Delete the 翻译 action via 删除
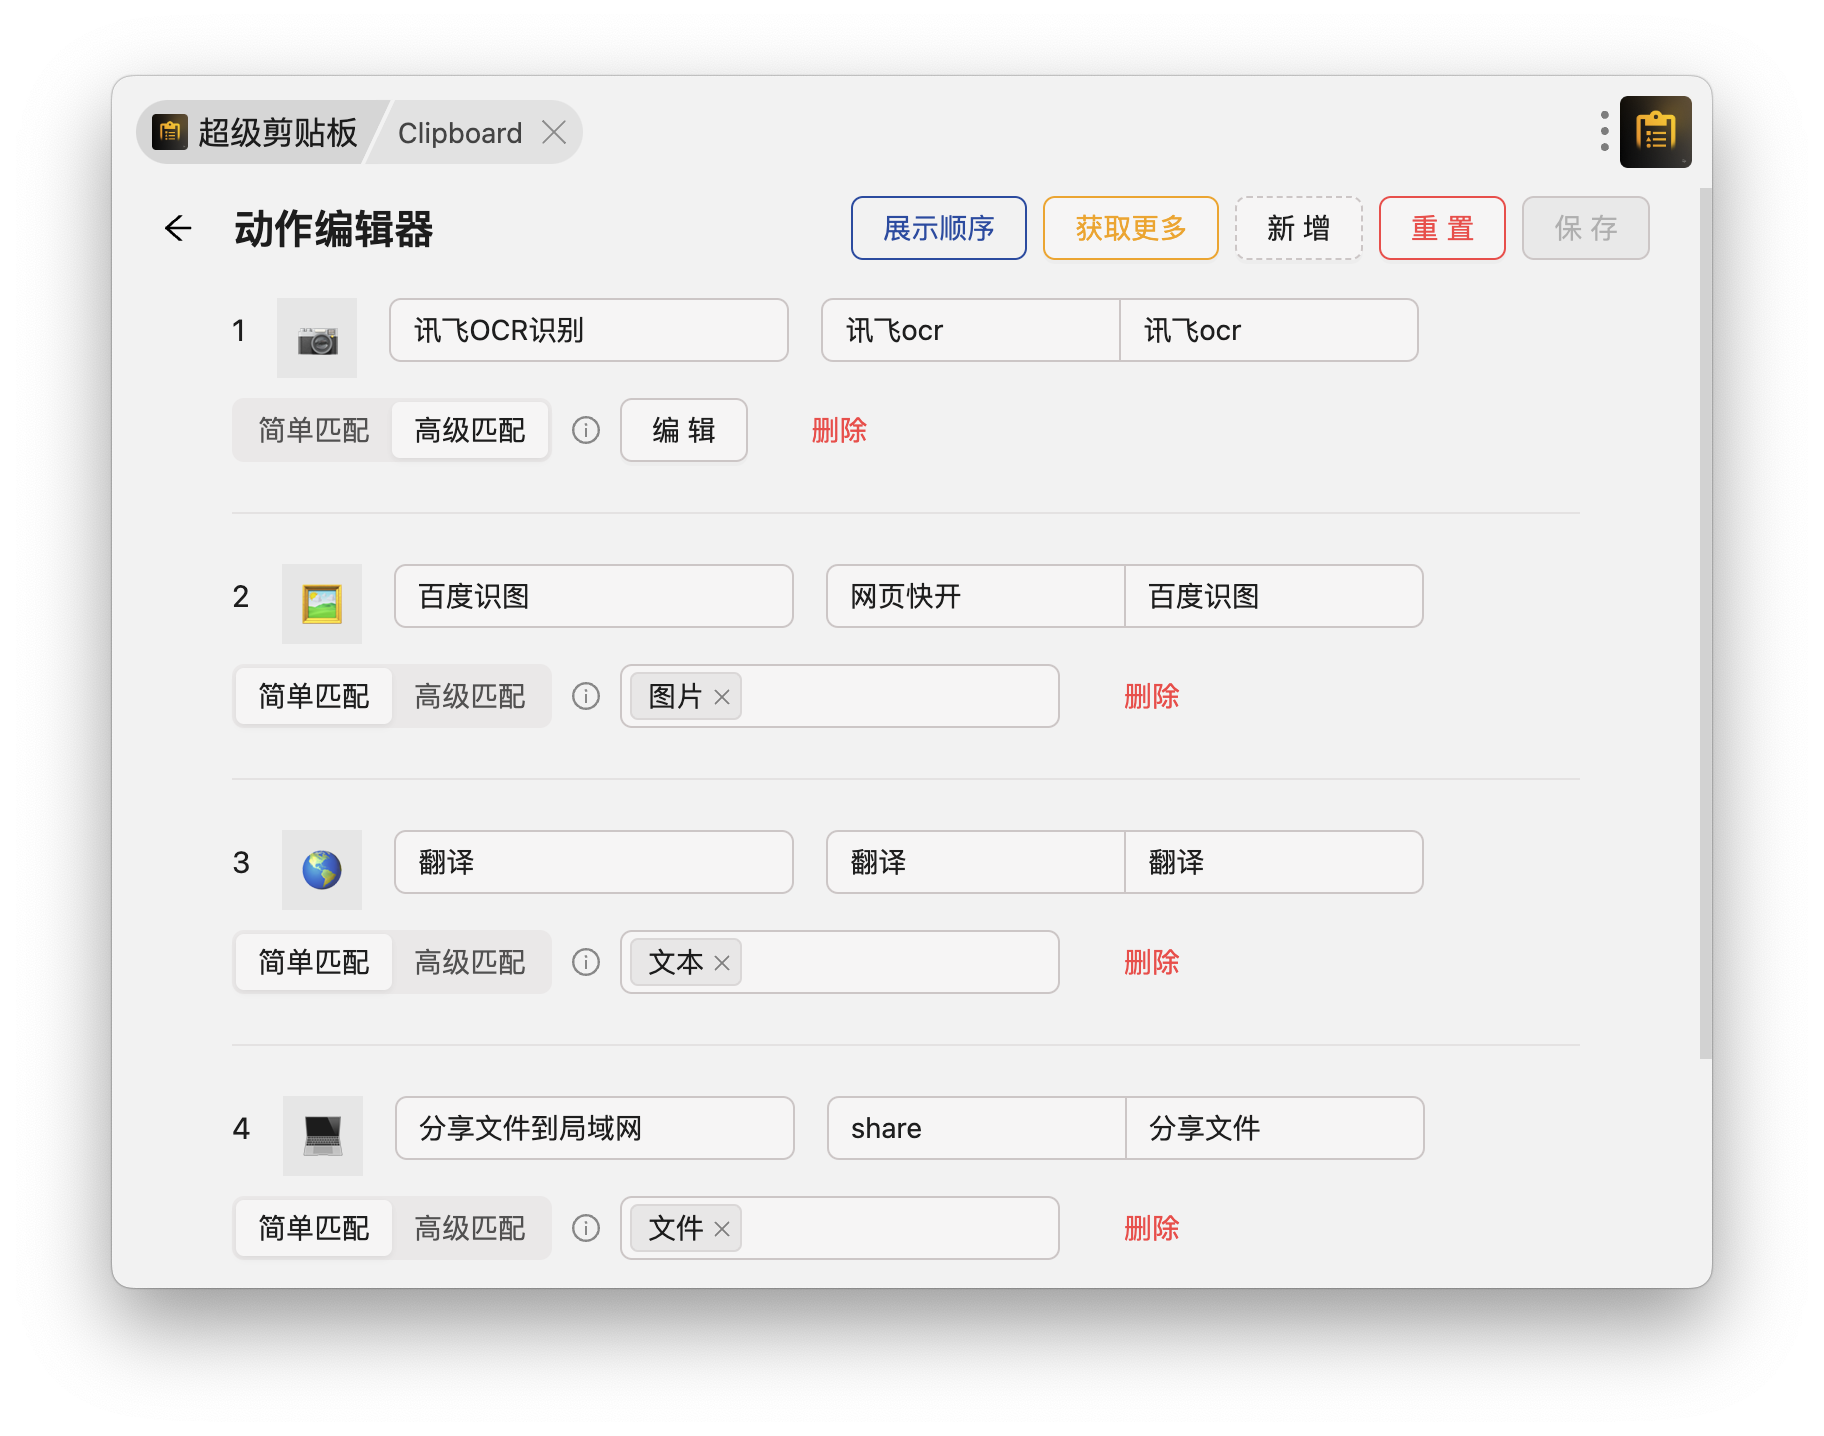This screenshot has height=1436, width=1824. (x=1152, y=962)
